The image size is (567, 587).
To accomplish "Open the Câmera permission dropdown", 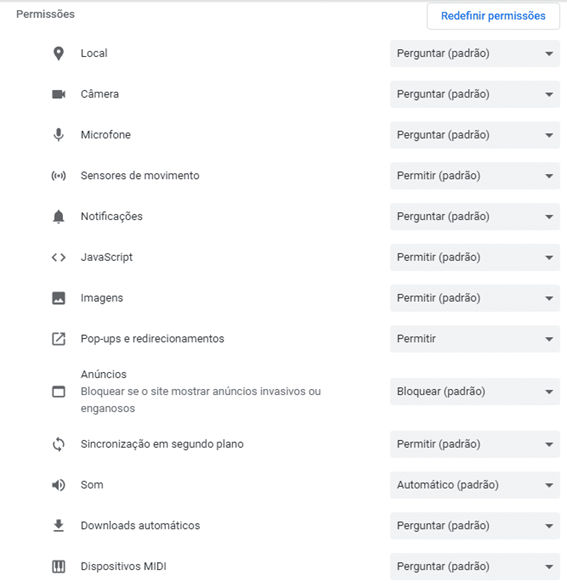I will coord(475,94).
